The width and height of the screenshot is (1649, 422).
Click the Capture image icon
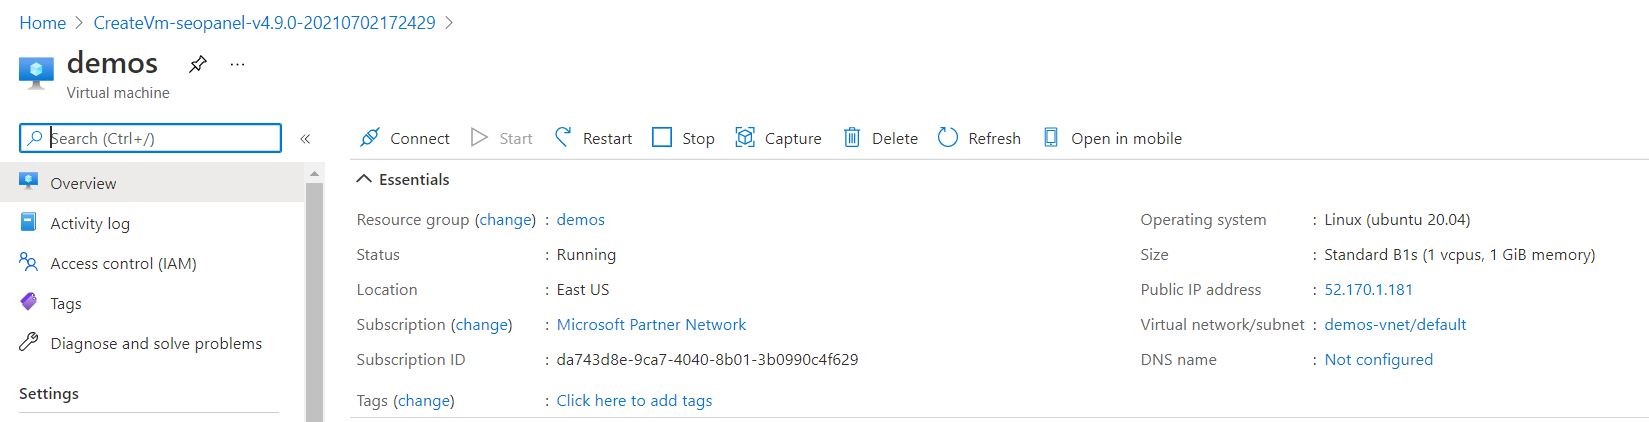[x=745, y=138]
